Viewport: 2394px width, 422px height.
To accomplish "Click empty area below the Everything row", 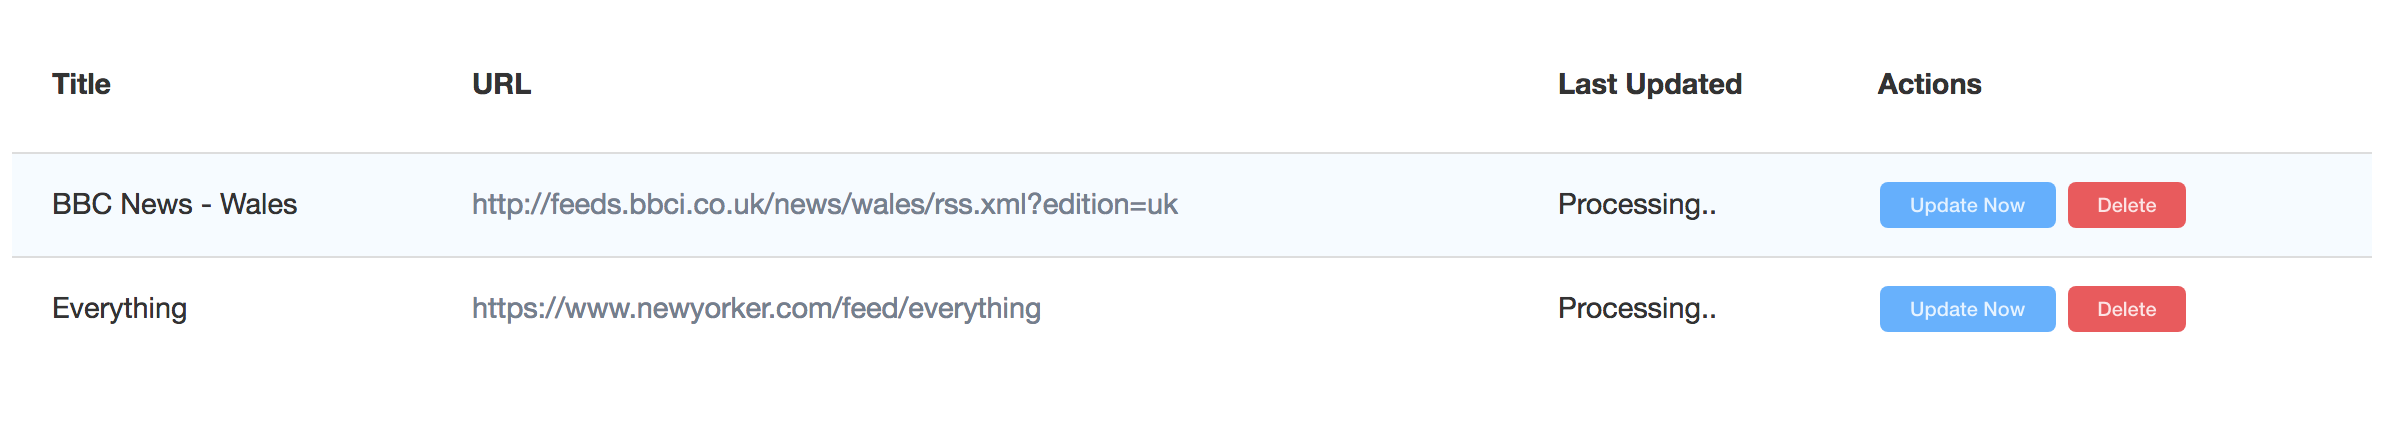I will click(x=1190, y=392).
